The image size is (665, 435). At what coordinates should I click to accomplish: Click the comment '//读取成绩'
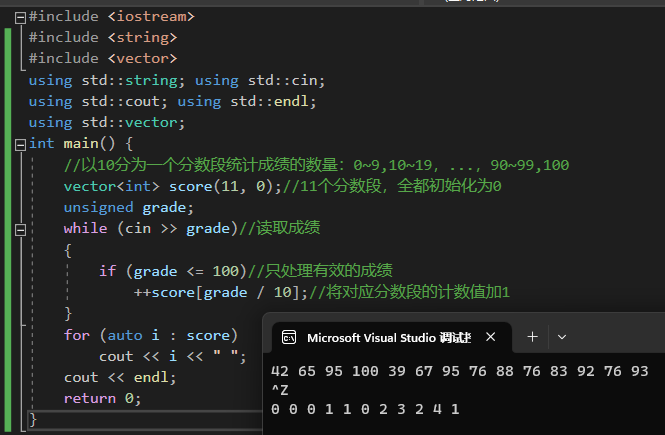[279, 228]
